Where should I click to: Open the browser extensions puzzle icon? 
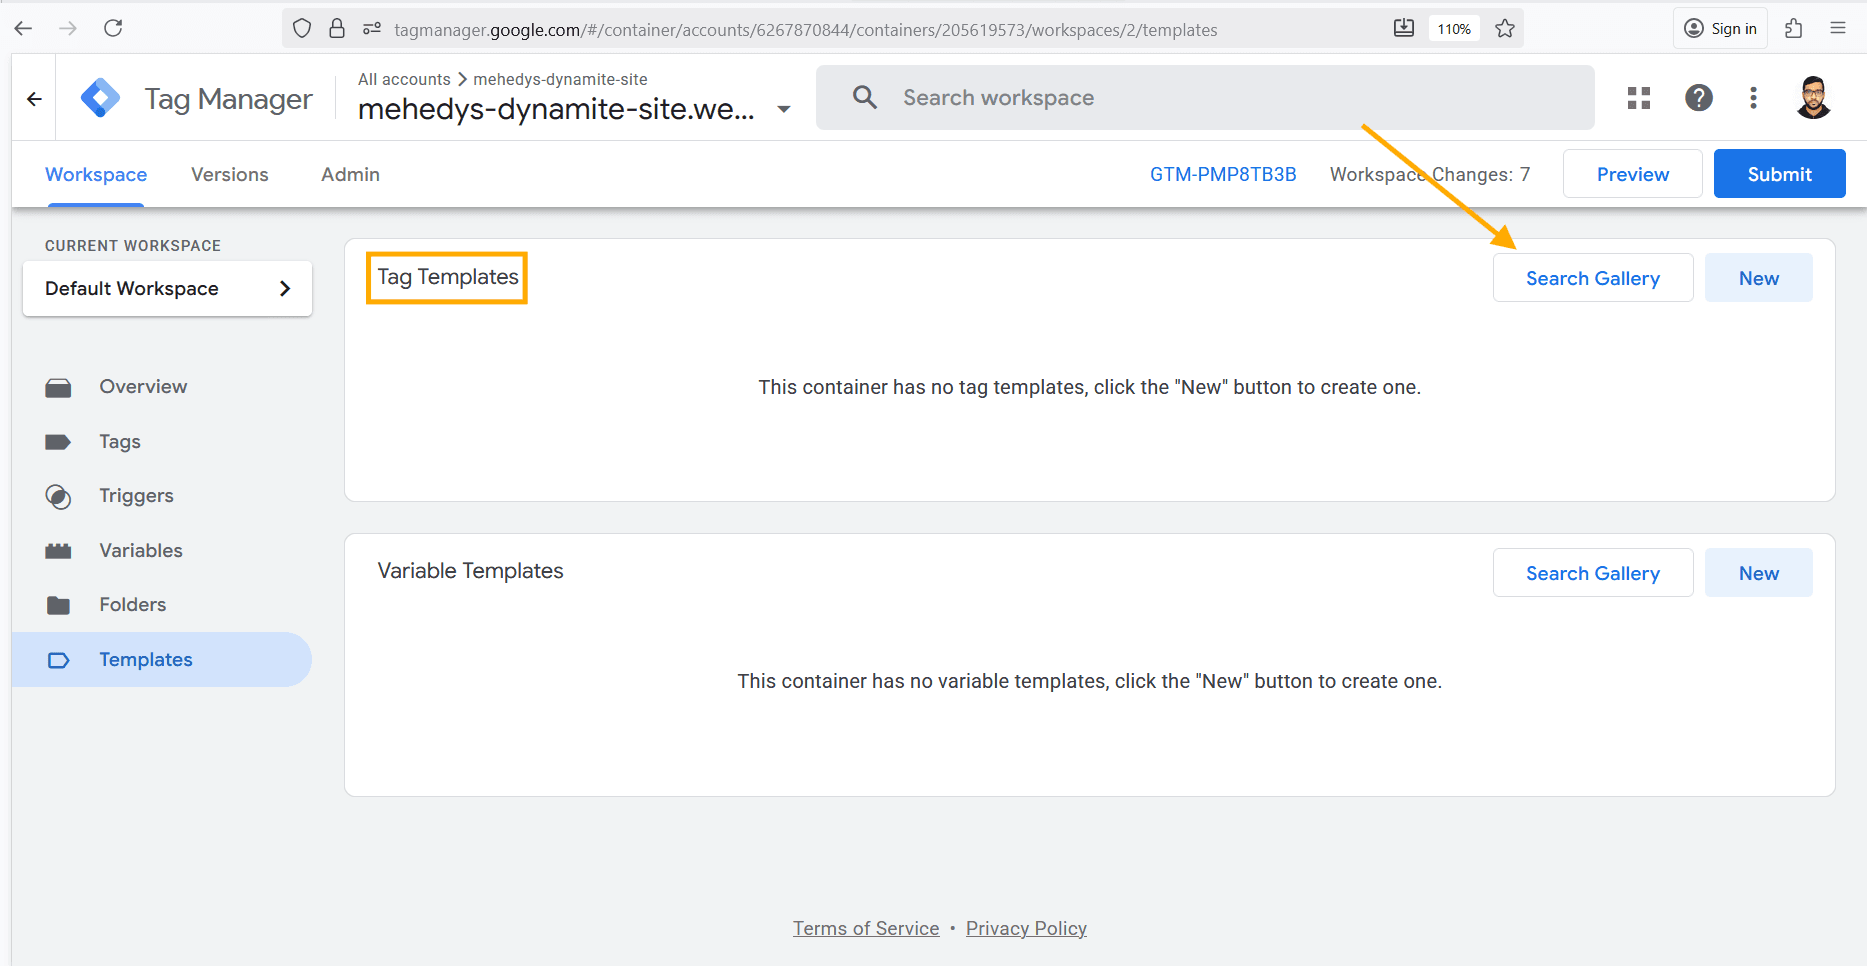point(1794,29)
